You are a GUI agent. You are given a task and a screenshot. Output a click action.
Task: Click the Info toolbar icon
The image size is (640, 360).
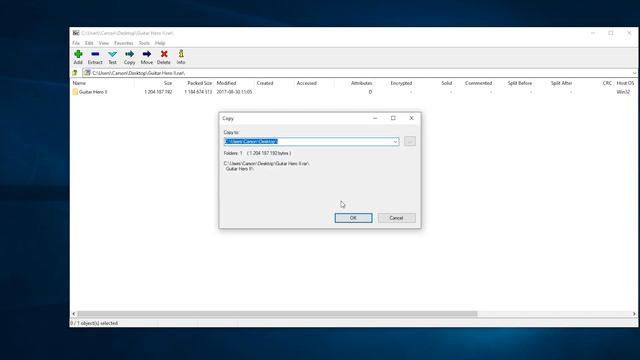point(181,57)
